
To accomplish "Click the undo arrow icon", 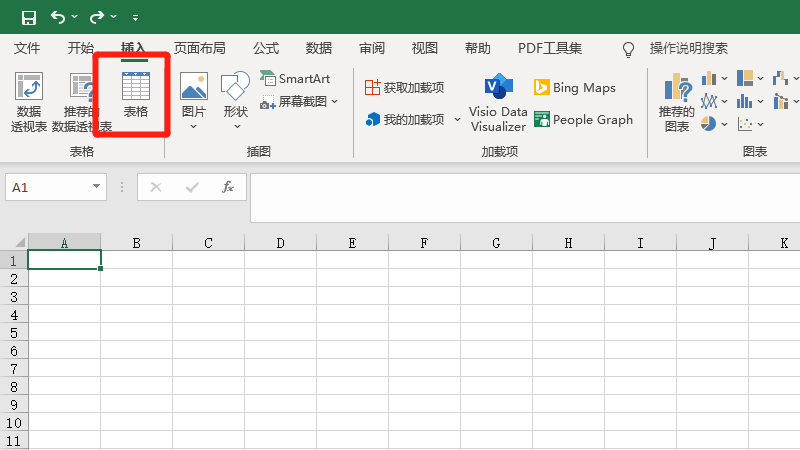I will tap(58, 17).
